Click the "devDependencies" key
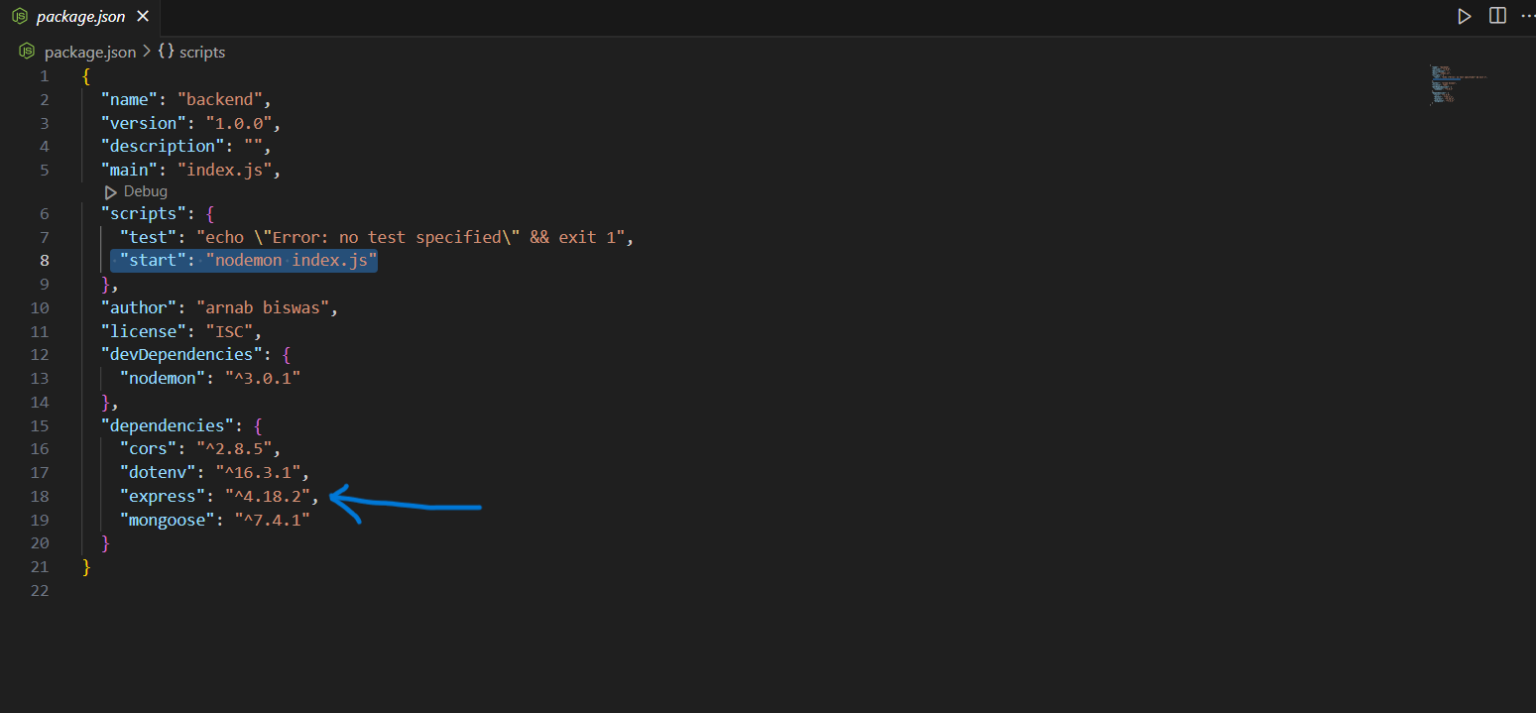This screenshot has height=713, width=1536. (177, 355)
